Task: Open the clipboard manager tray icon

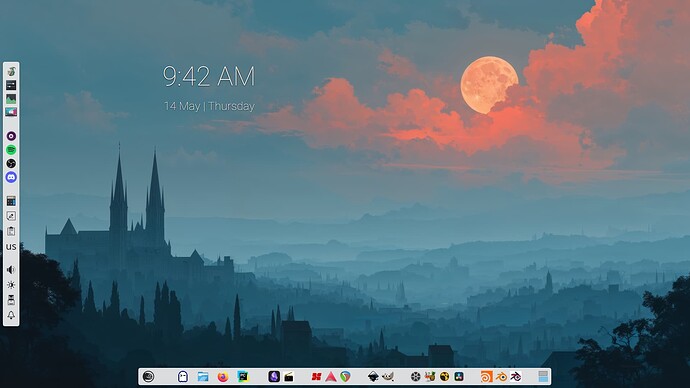Action: coord(11,231)
